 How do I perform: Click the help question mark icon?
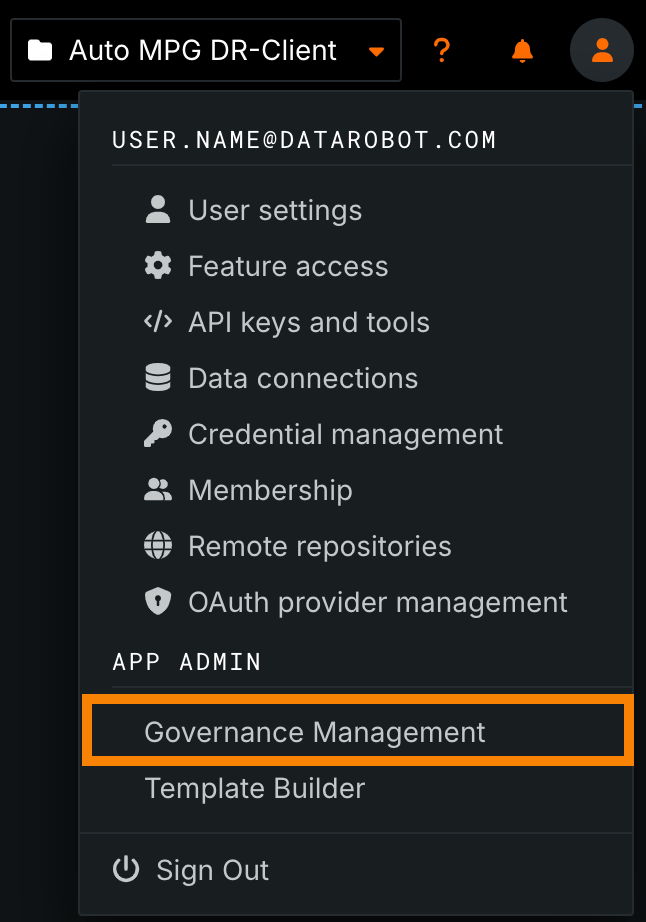click(441, 50)
